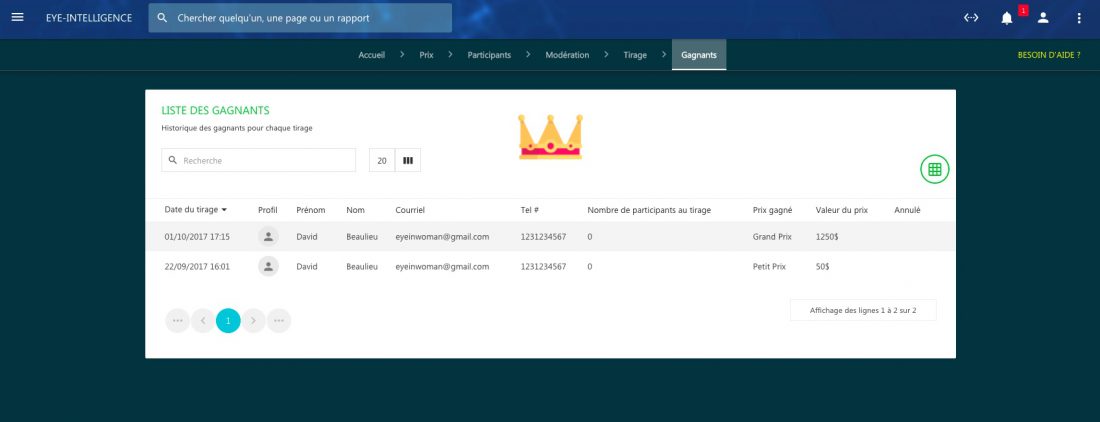Go to the Tirage step tab

(x=635, y=55)
